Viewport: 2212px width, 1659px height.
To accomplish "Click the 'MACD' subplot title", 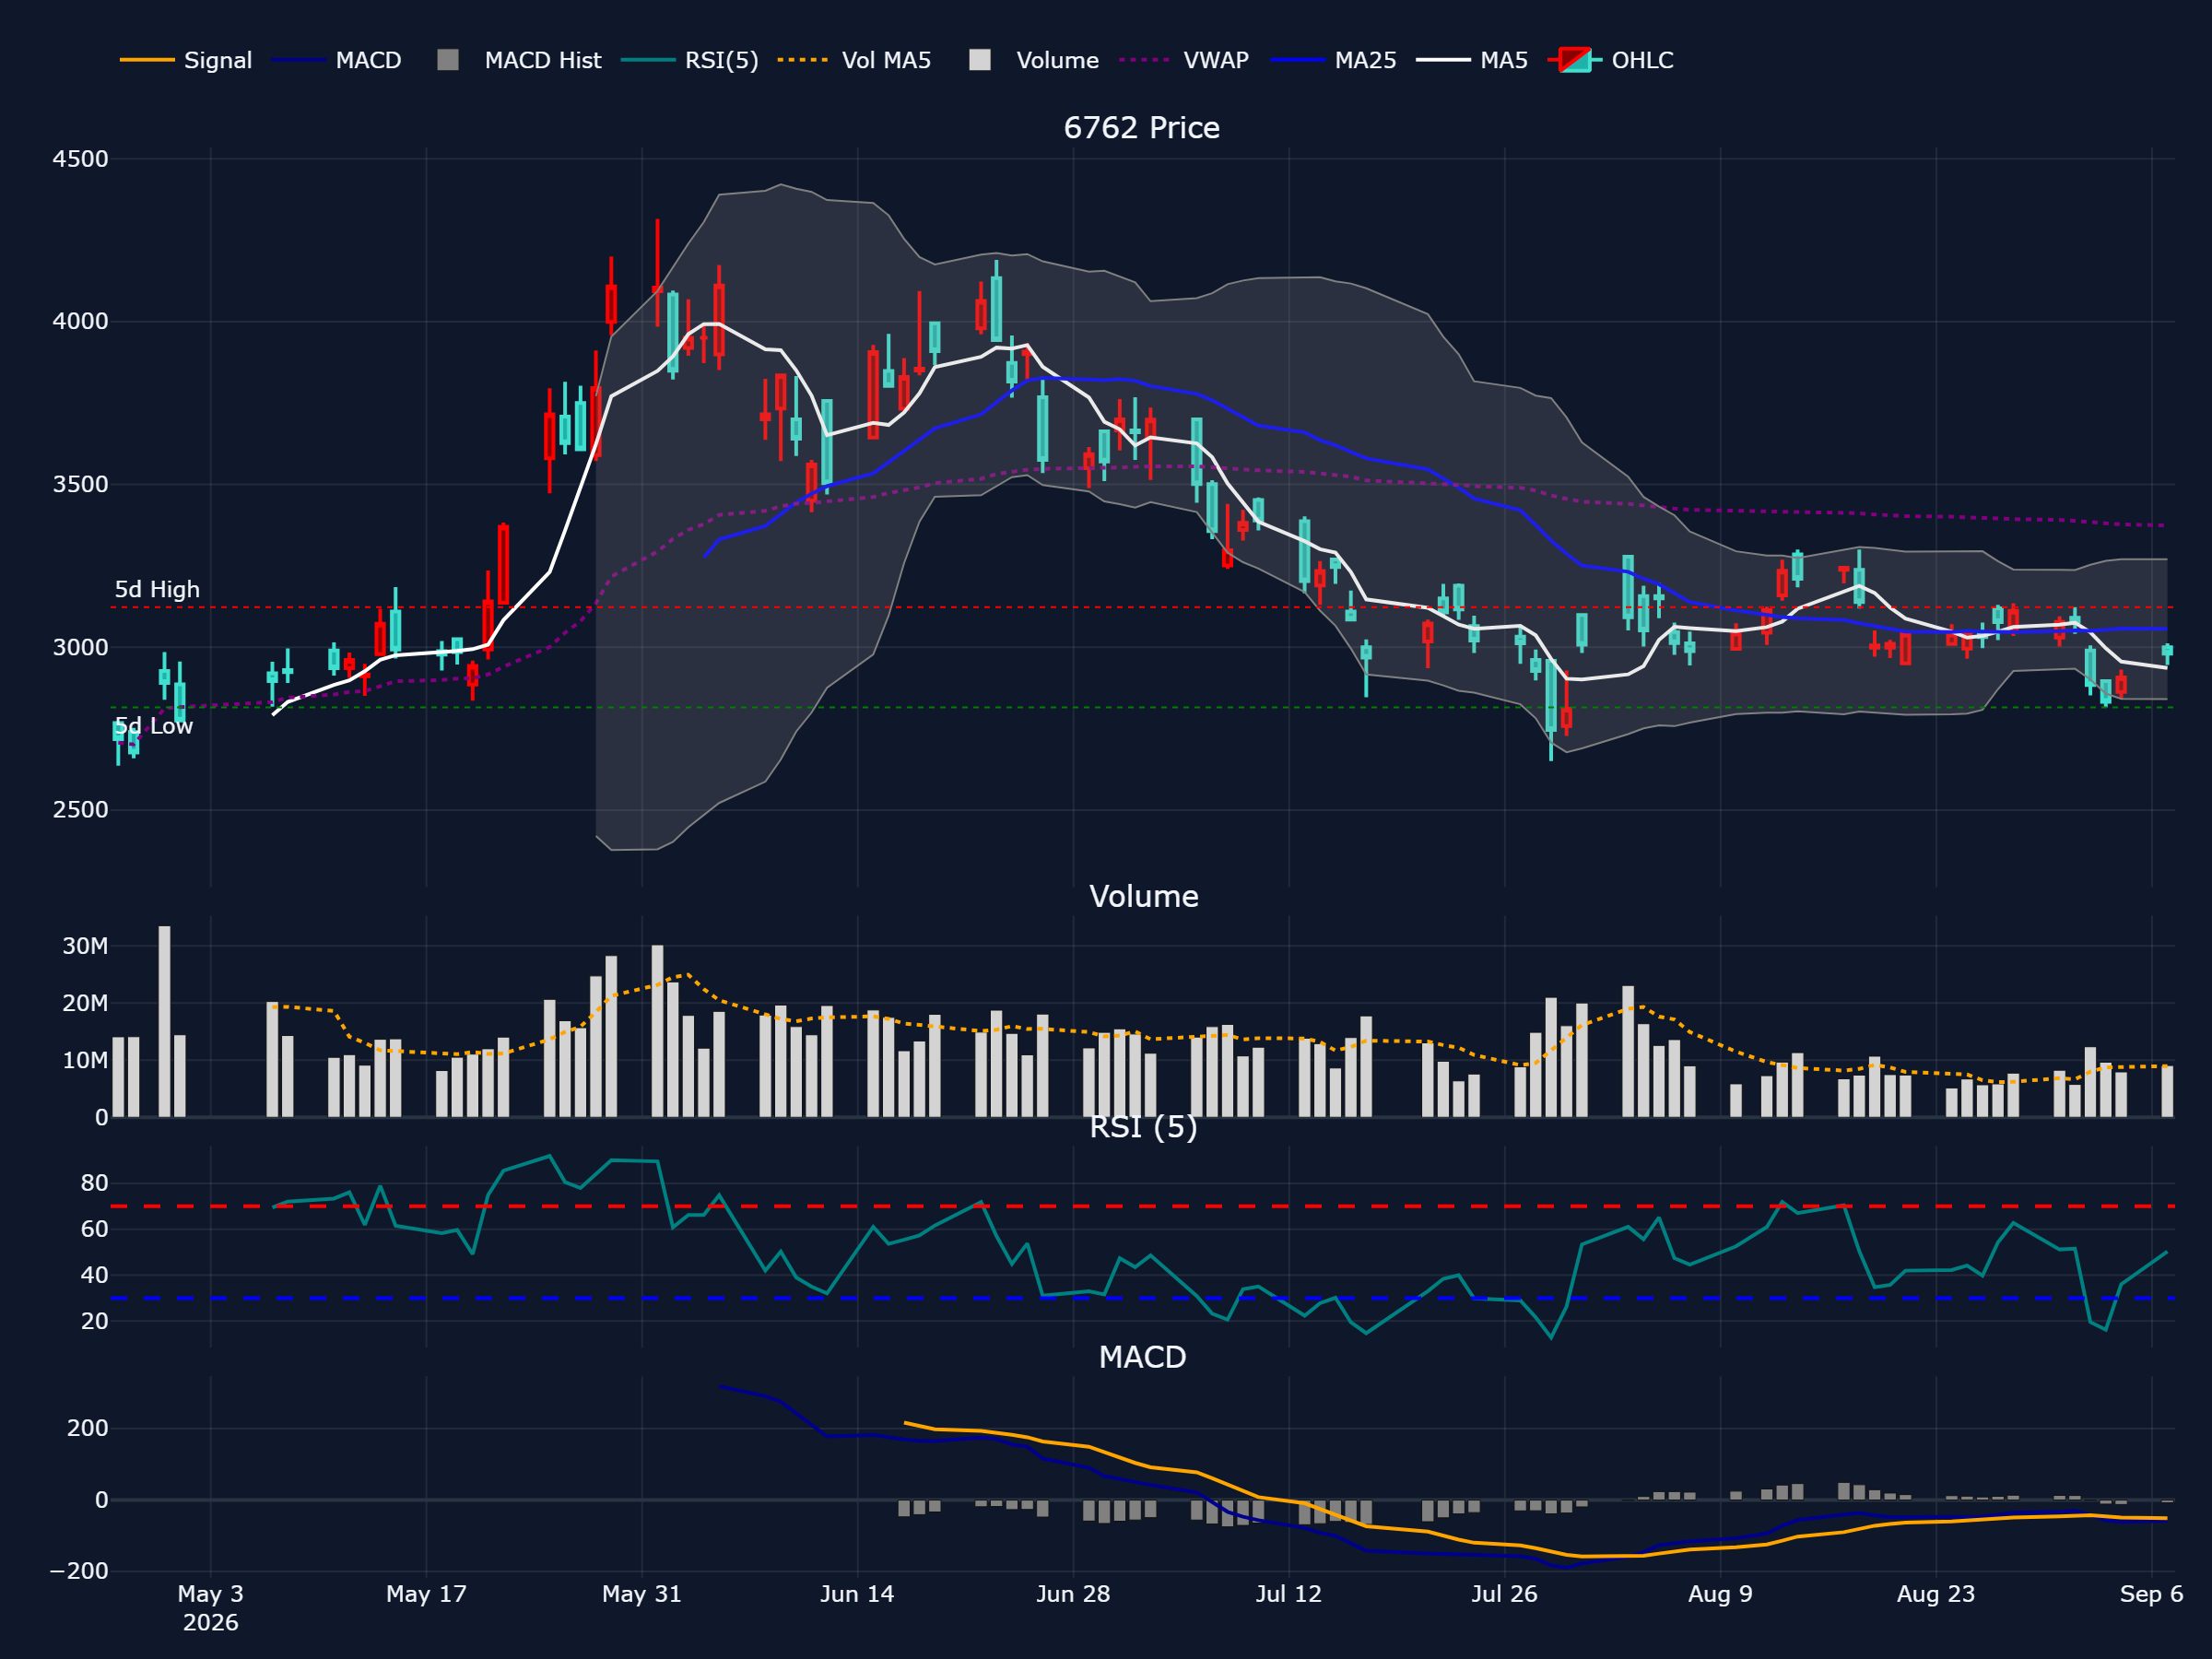I will coord(1142,1357).
